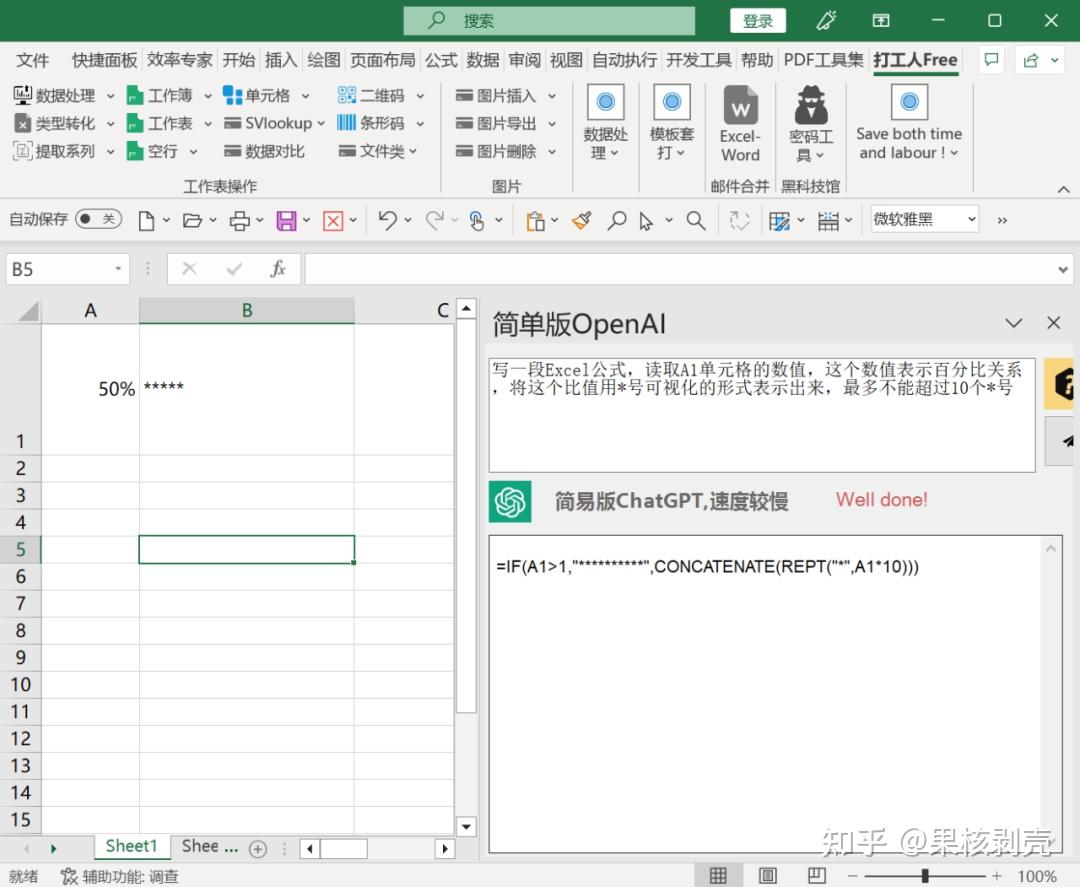Create a new blank file from quick toolbar
This screenshot has width=1080, height=887.
[146, 220]
